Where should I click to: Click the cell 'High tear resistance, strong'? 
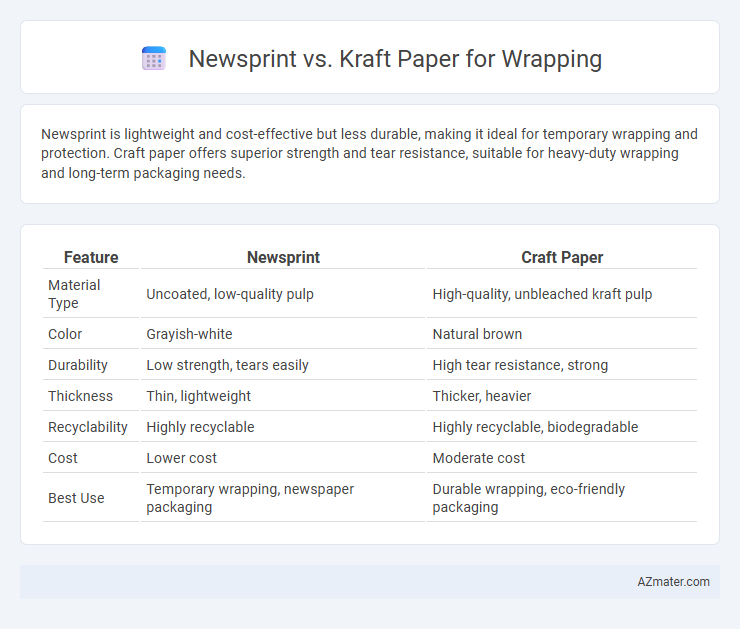point(520,365)
